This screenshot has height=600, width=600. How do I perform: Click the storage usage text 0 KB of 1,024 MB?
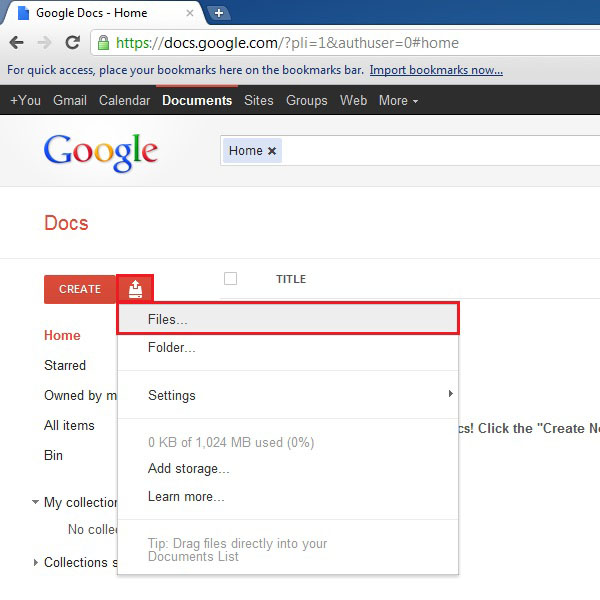click(x=231, y=442)
